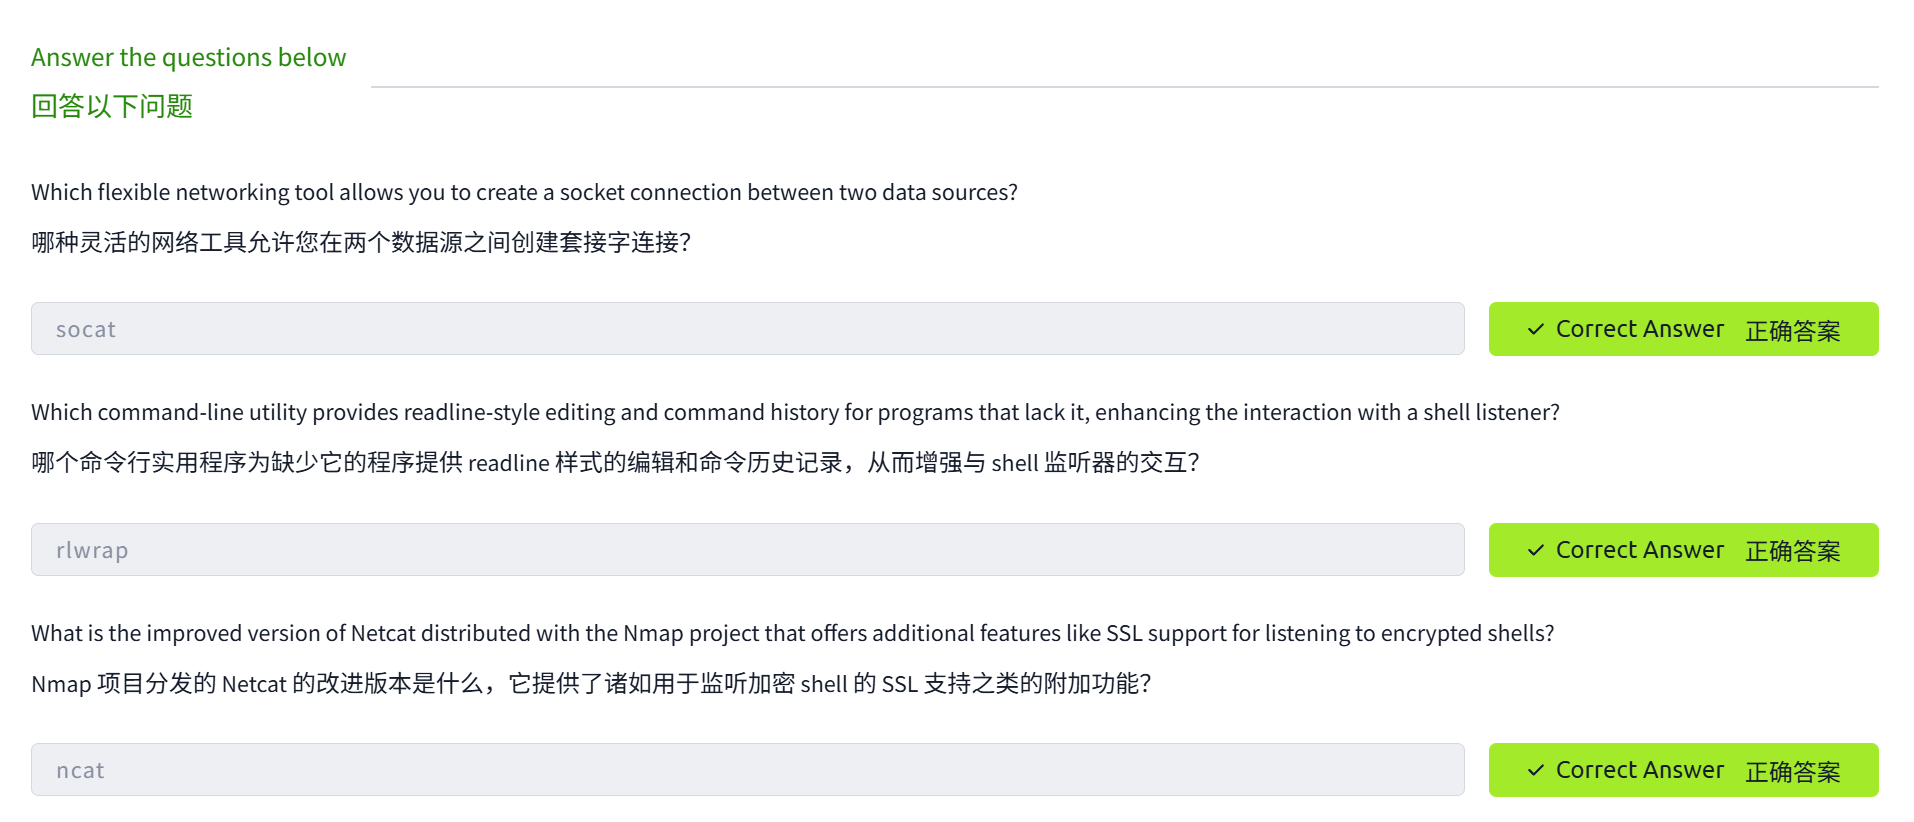Click the "Answer the questions below" heading
The width and height of the screenshot is (1914, 822).
188,58
